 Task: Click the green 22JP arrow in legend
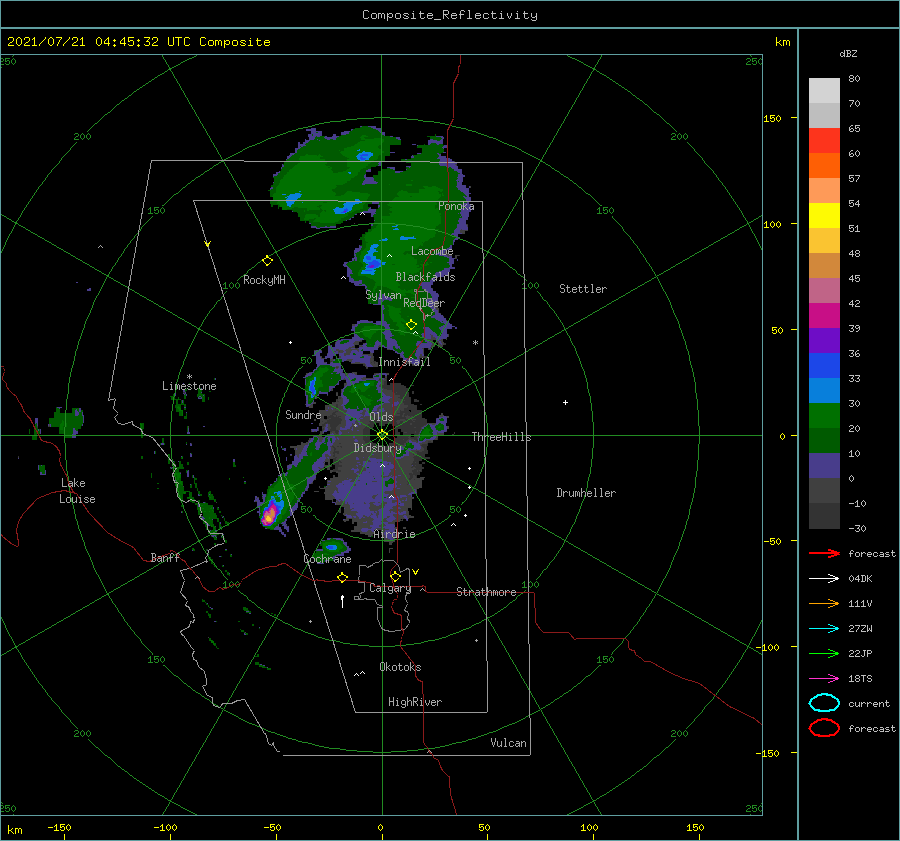click(x=824, y=653)
